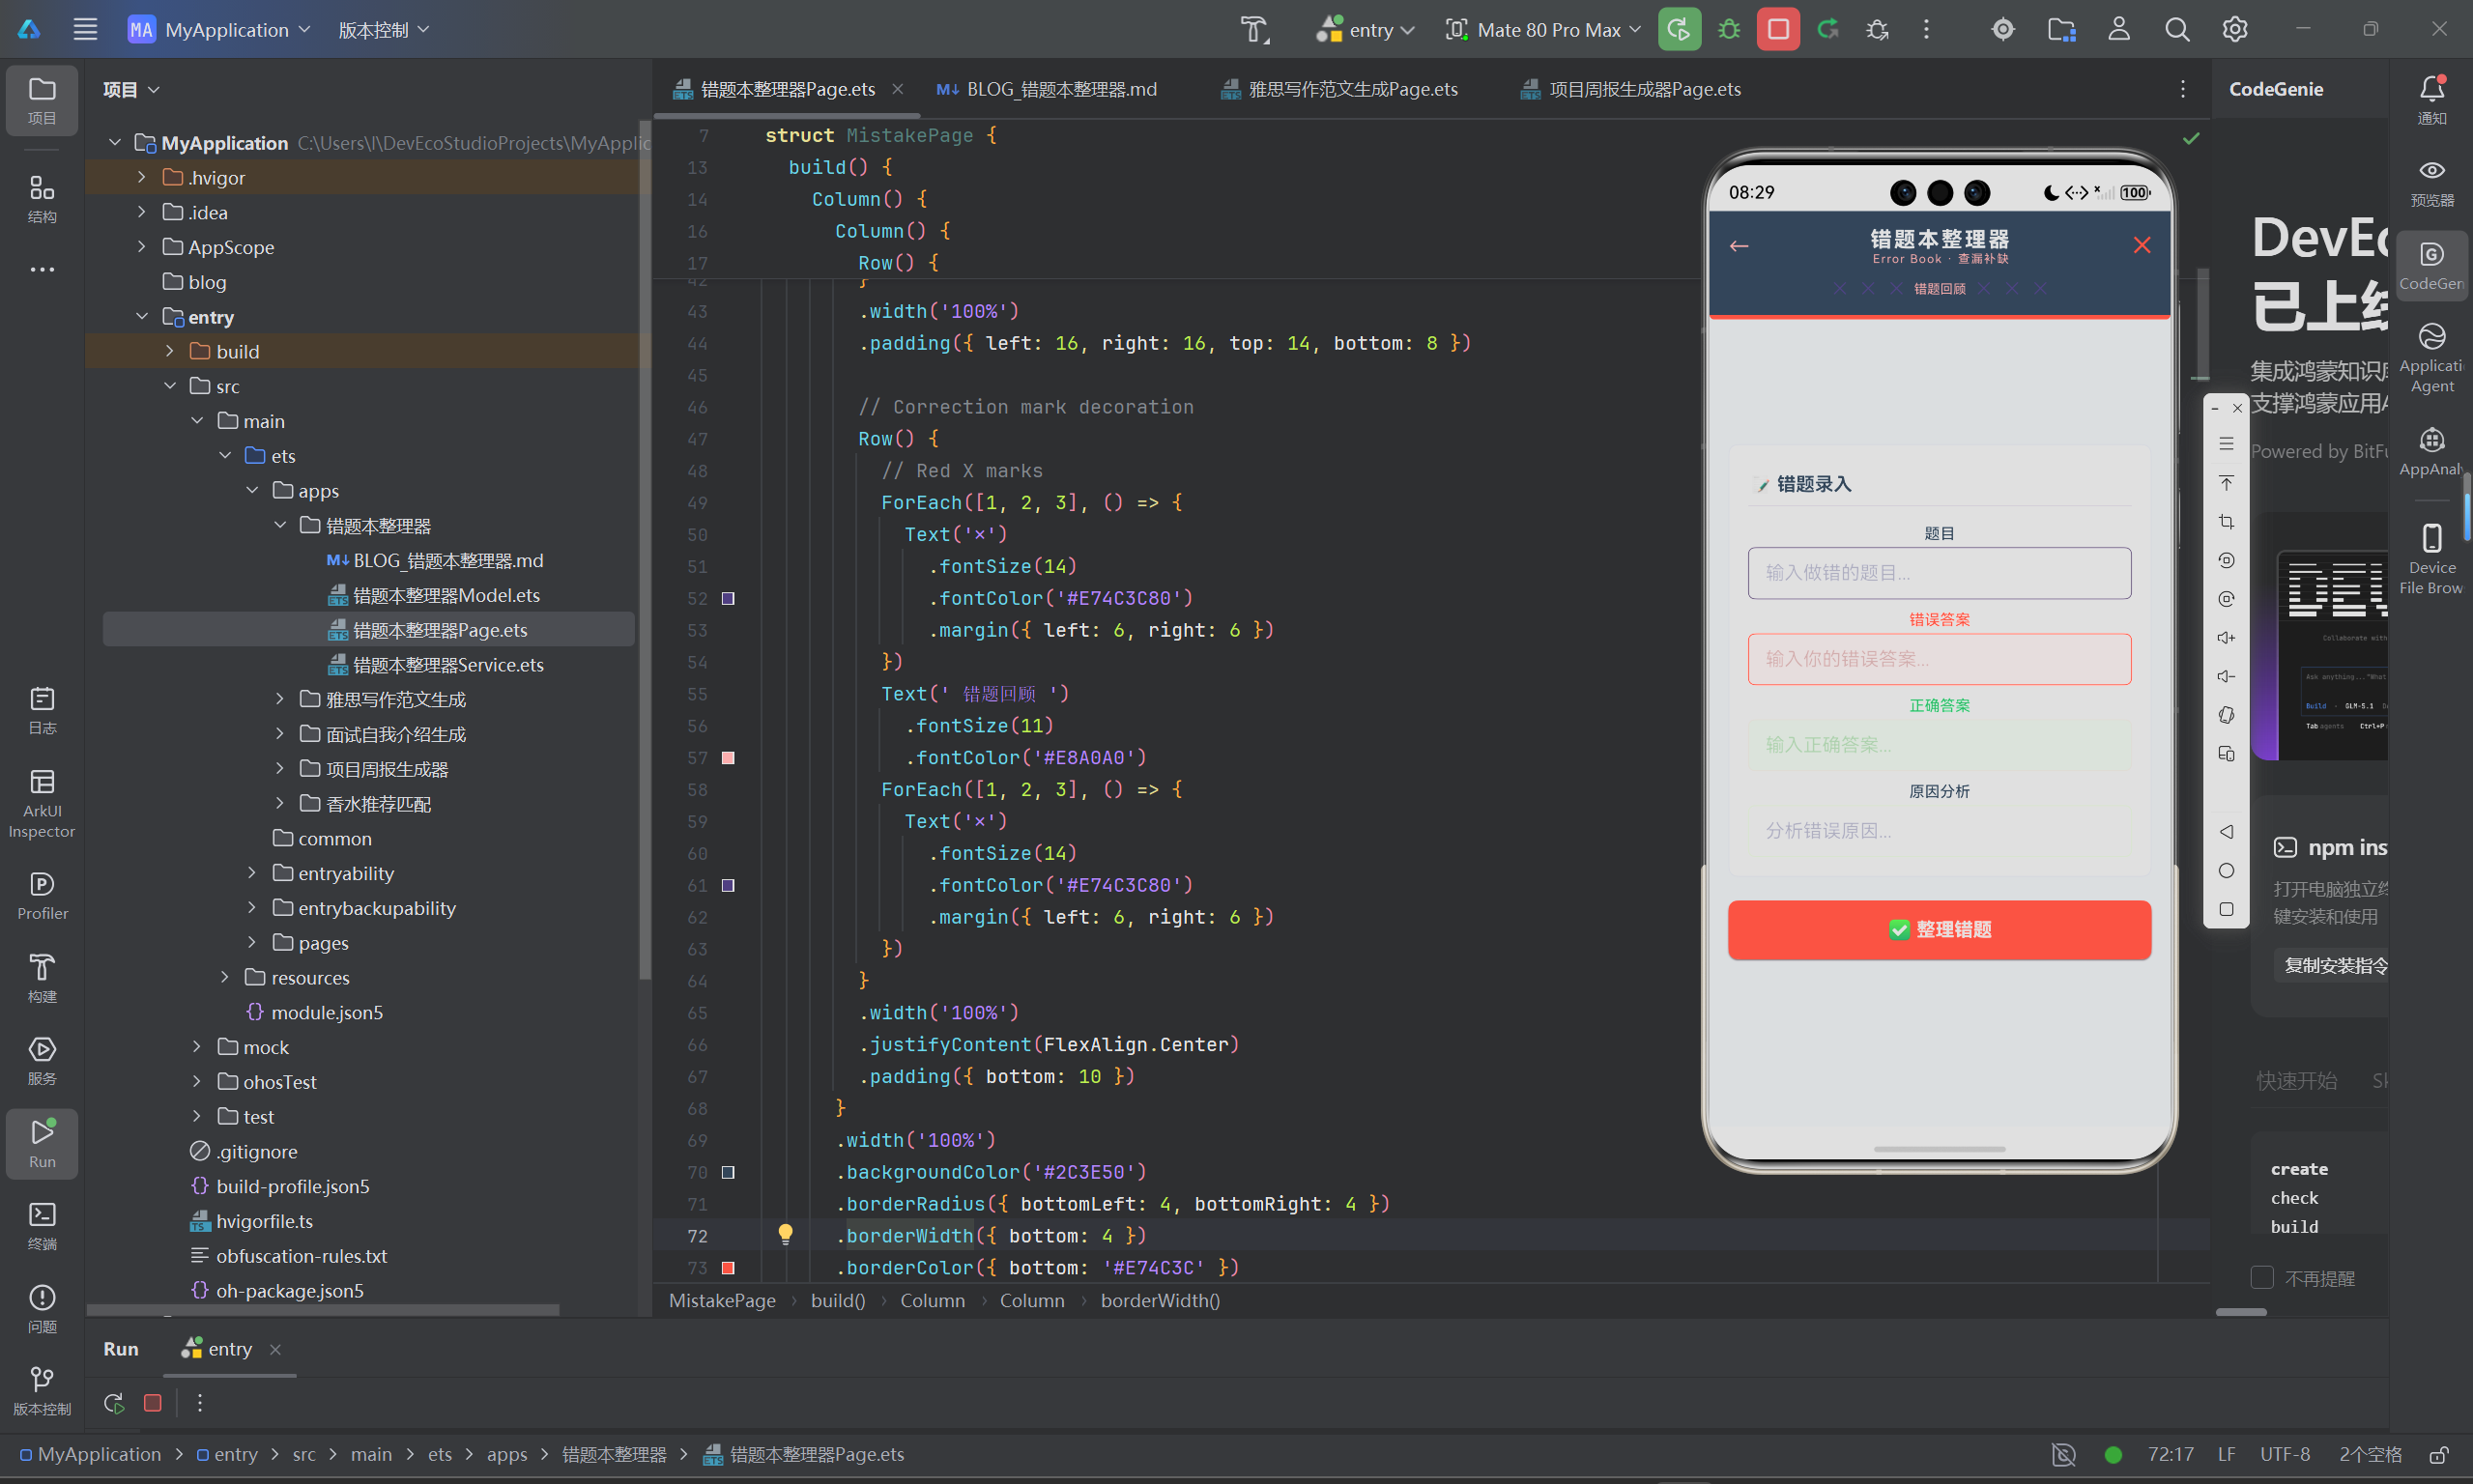
Task: Click the 快速开始 link in CodeGenie
Action: 2296,1080
